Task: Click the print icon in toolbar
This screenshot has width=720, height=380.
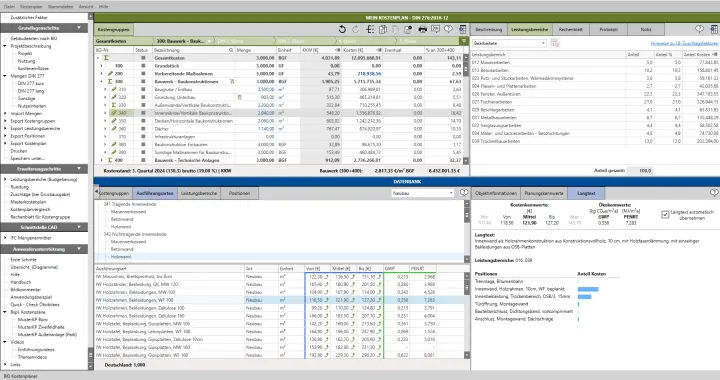Action: (422, 29)
